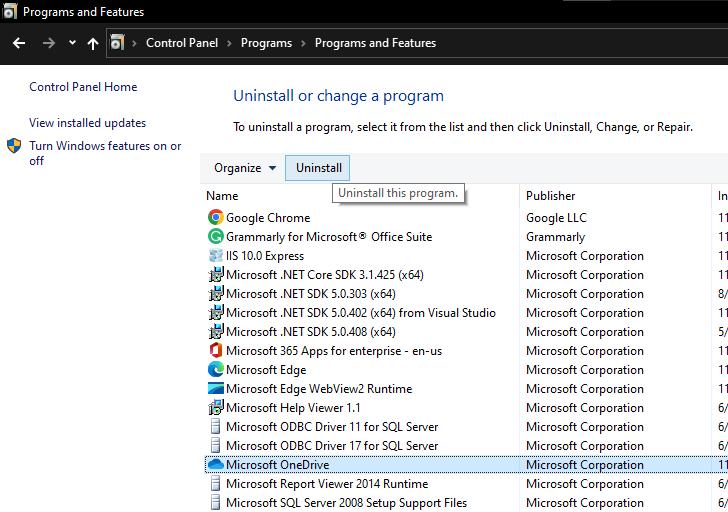
Task: Click the ODBC Driver 11 icon
Action: 215,427
